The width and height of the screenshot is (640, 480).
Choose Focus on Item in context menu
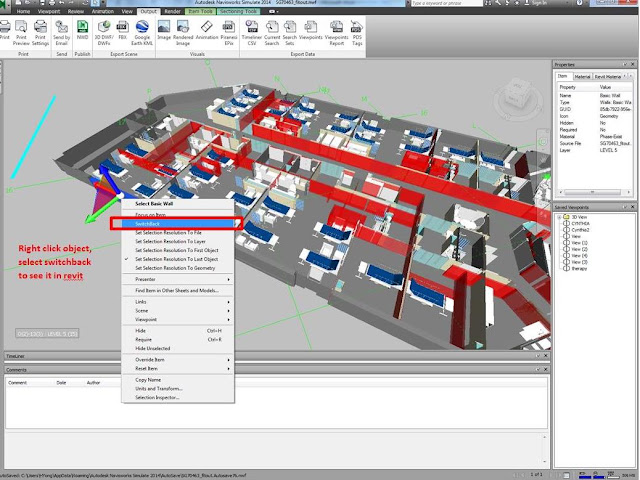[x=178, y=215]
